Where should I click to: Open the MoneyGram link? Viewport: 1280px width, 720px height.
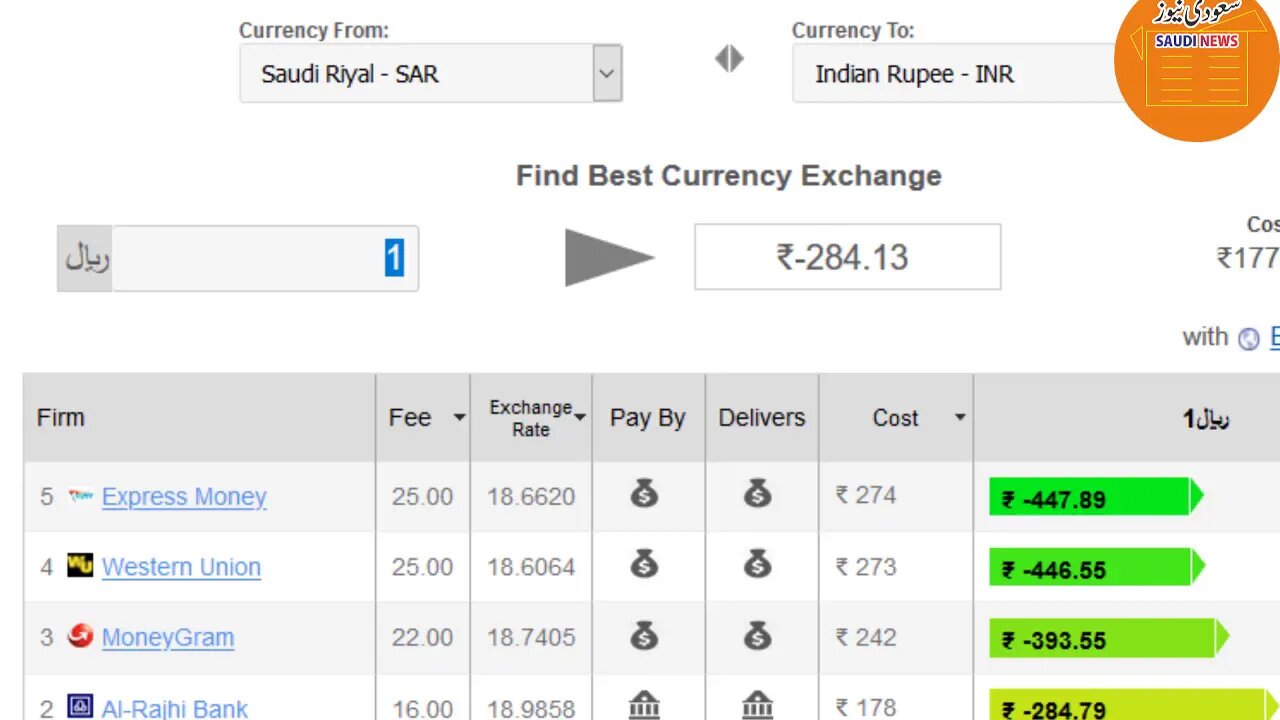tap(168, 638)
